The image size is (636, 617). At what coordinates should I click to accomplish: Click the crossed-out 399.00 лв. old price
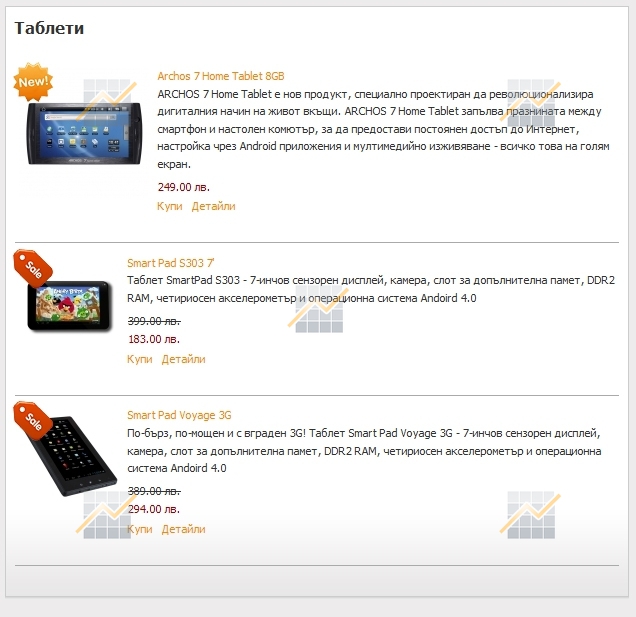(x=154, y=321)
